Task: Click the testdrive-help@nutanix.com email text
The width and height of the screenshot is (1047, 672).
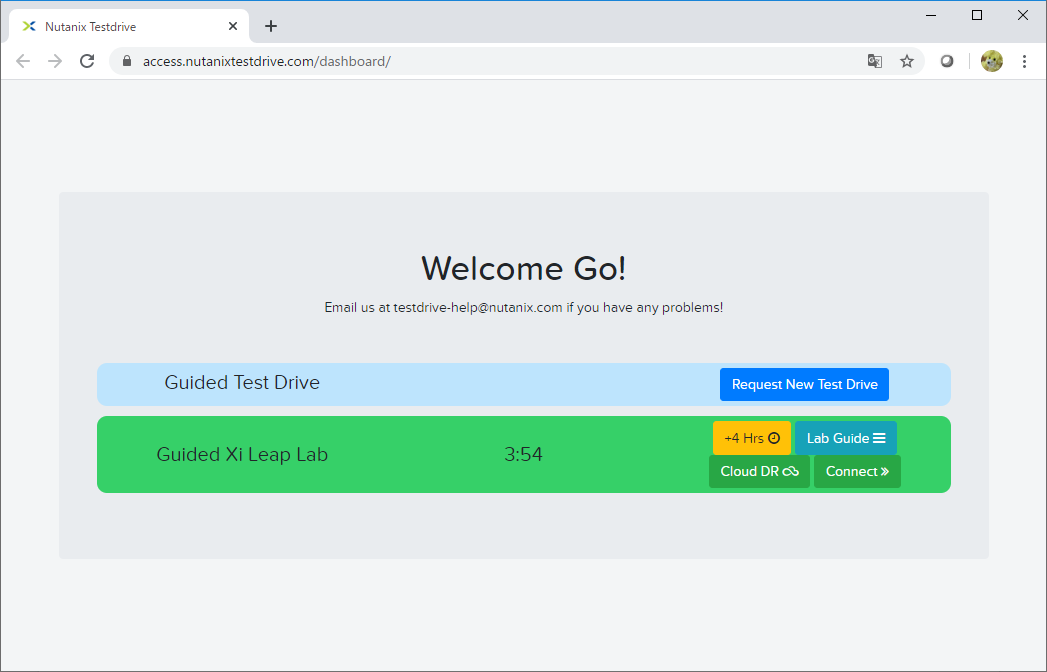Action: point(477,307)
